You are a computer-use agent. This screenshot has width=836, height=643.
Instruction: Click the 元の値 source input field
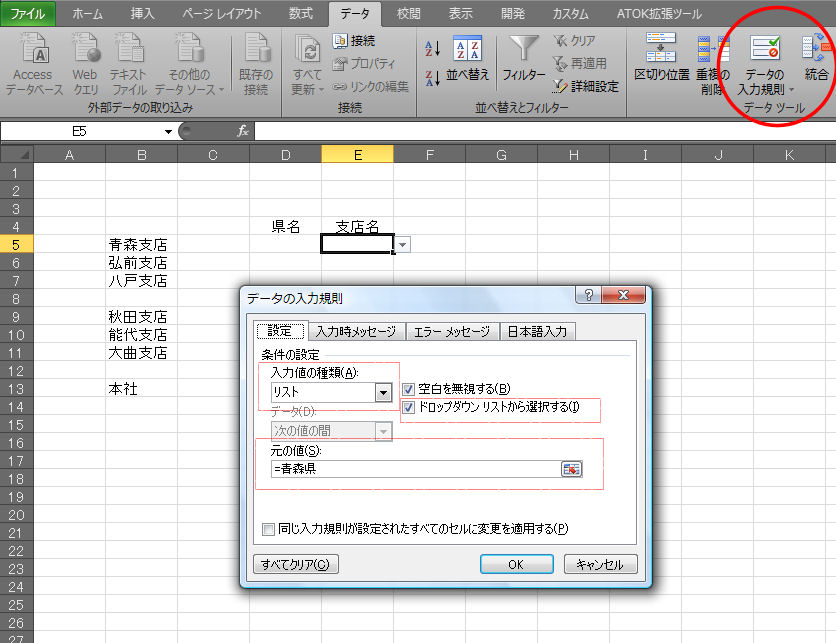(x=416, y=469)
